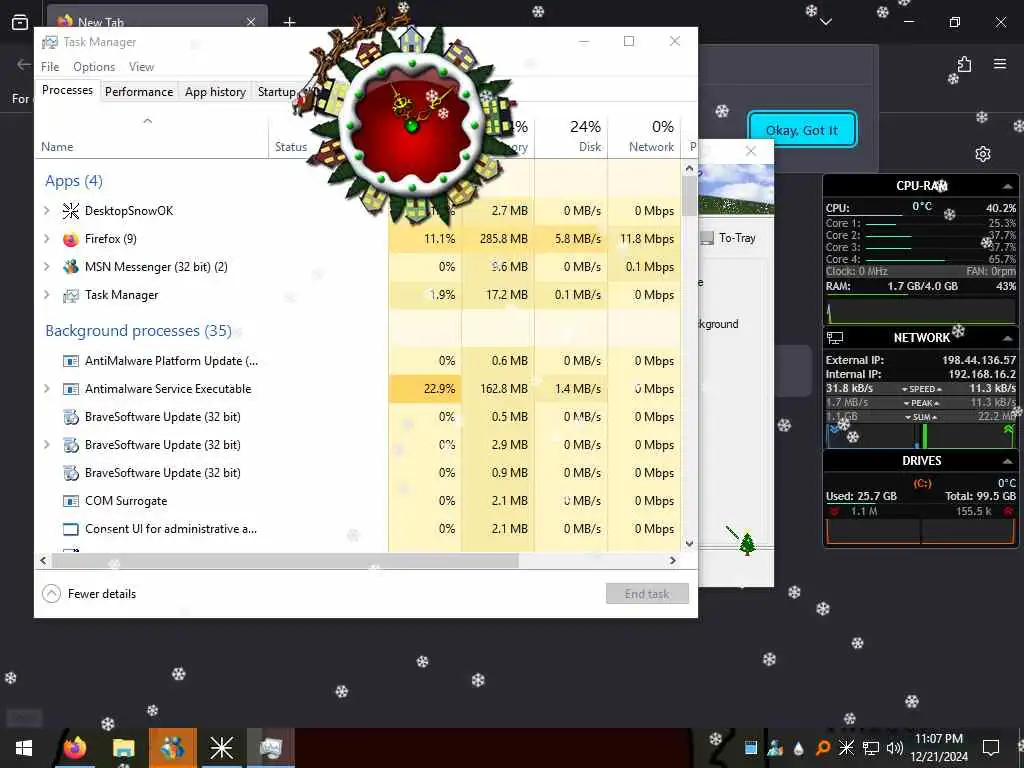Click the orange magnifier tray icon

click(823, 748)
